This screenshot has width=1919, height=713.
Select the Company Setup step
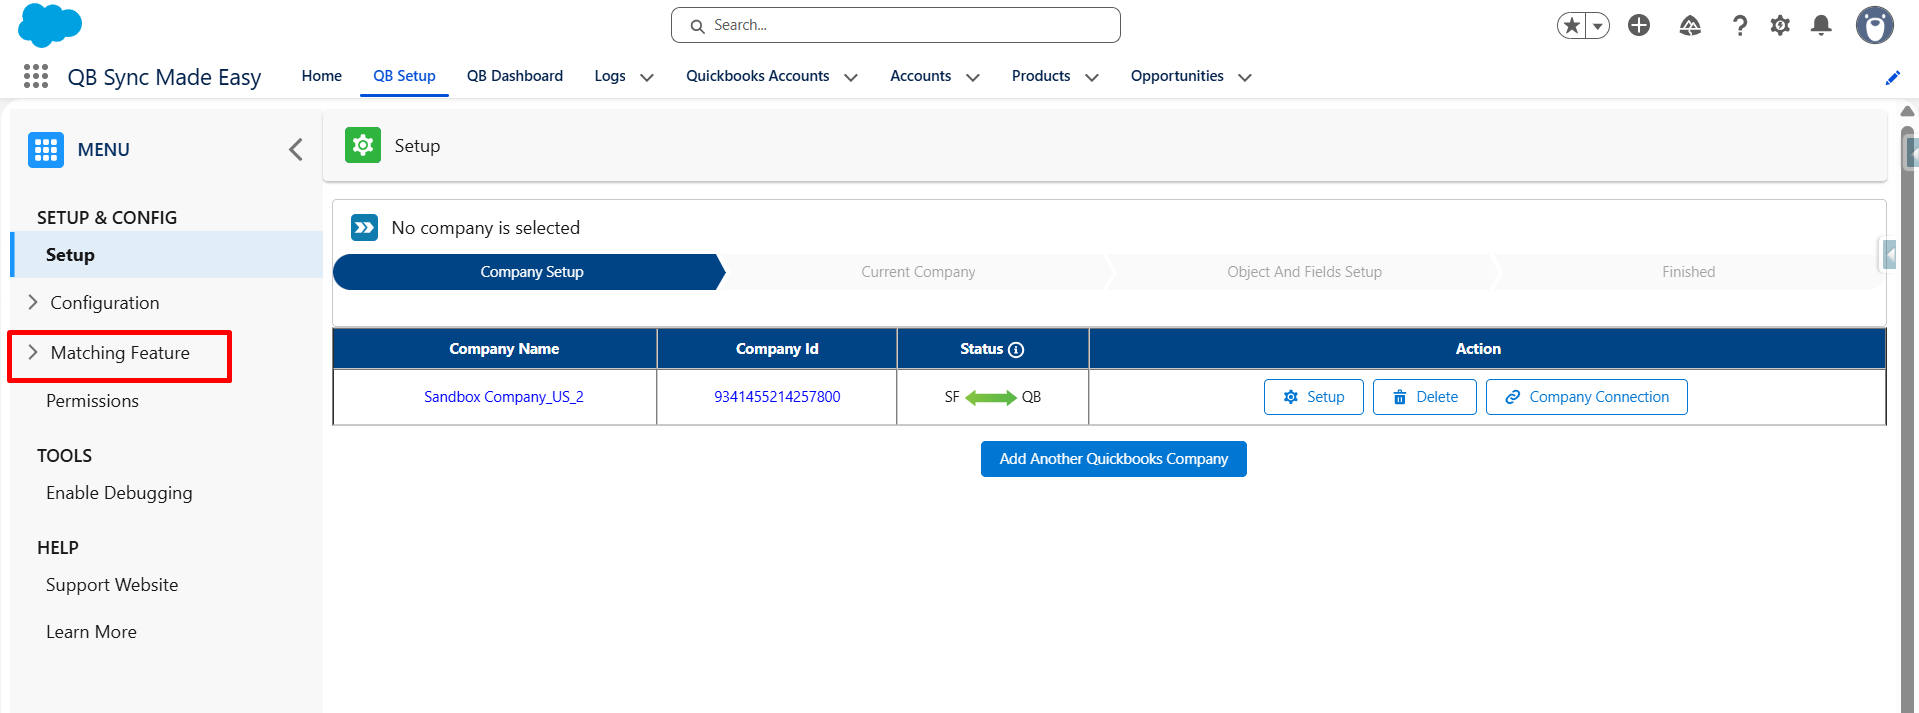pyautogui.click(x=530, y=272)
